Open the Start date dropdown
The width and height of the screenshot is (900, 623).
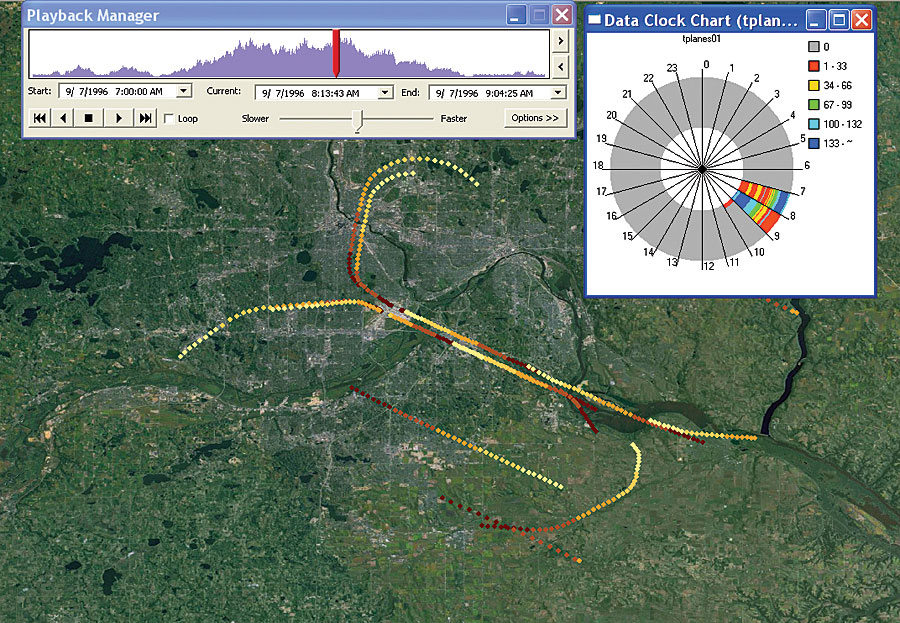185,90
